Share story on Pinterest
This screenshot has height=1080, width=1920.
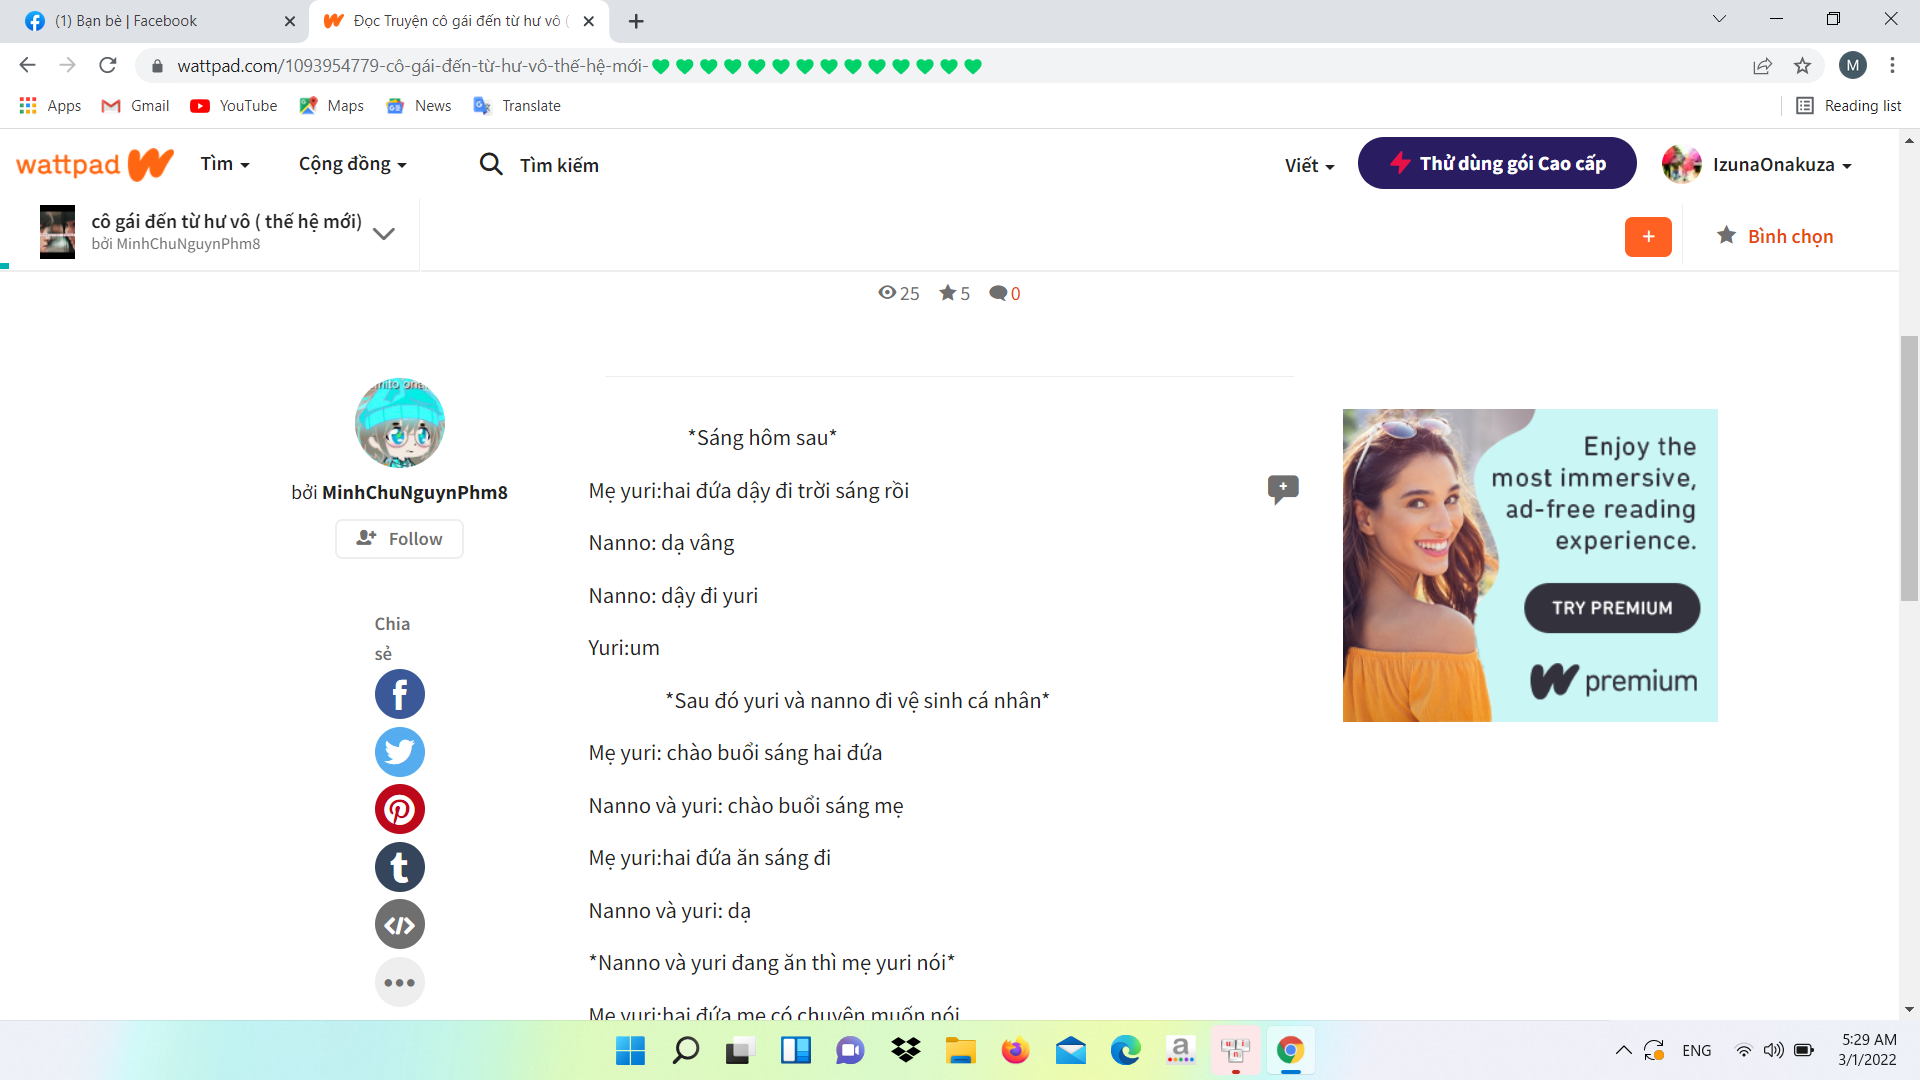coord(399,809)
